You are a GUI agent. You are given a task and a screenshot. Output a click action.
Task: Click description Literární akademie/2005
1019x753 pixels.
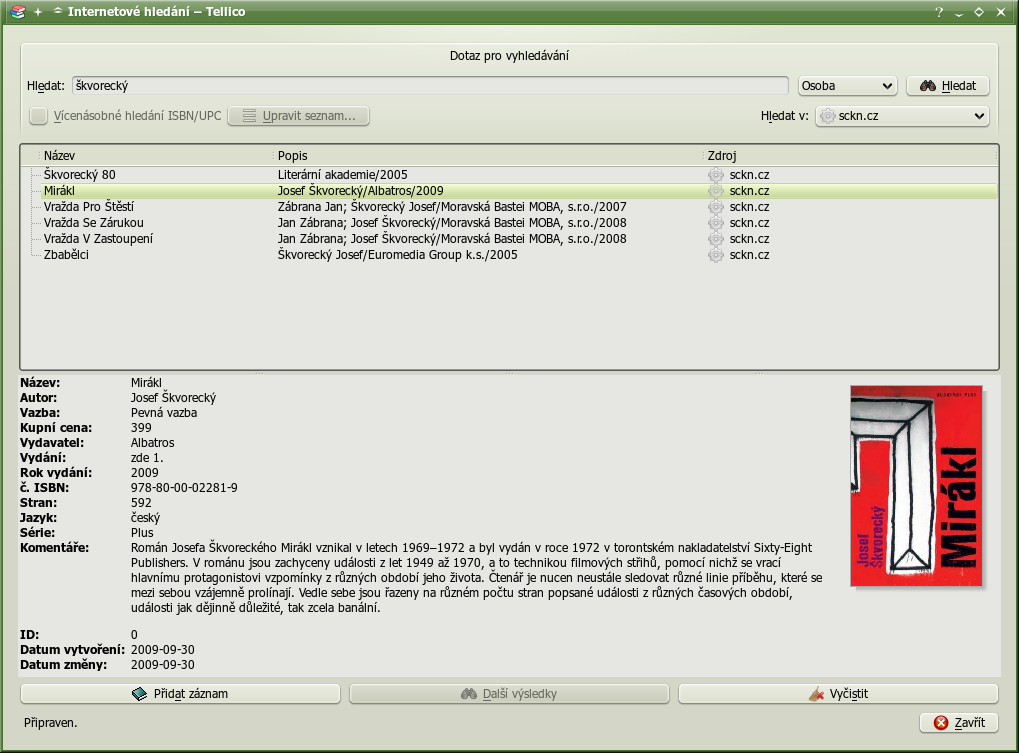coord(342,175)
